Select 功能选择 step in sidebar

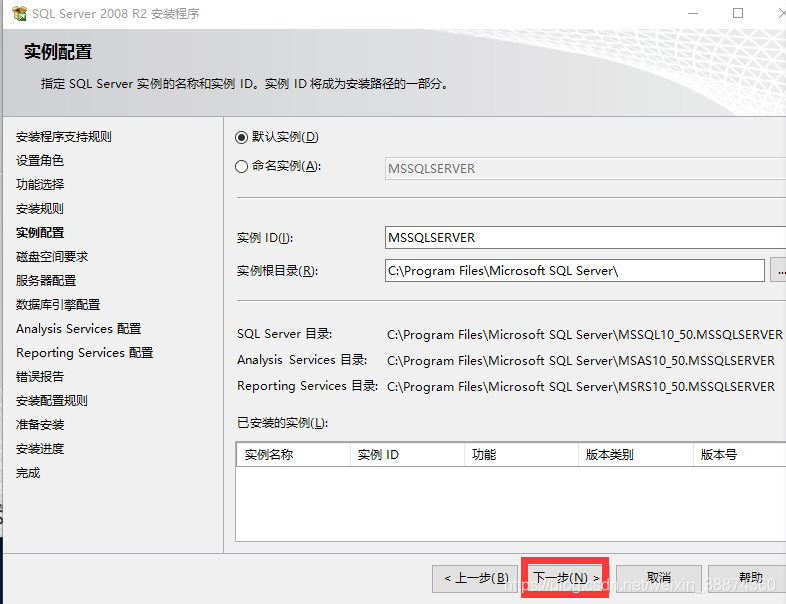pos(40,184)
